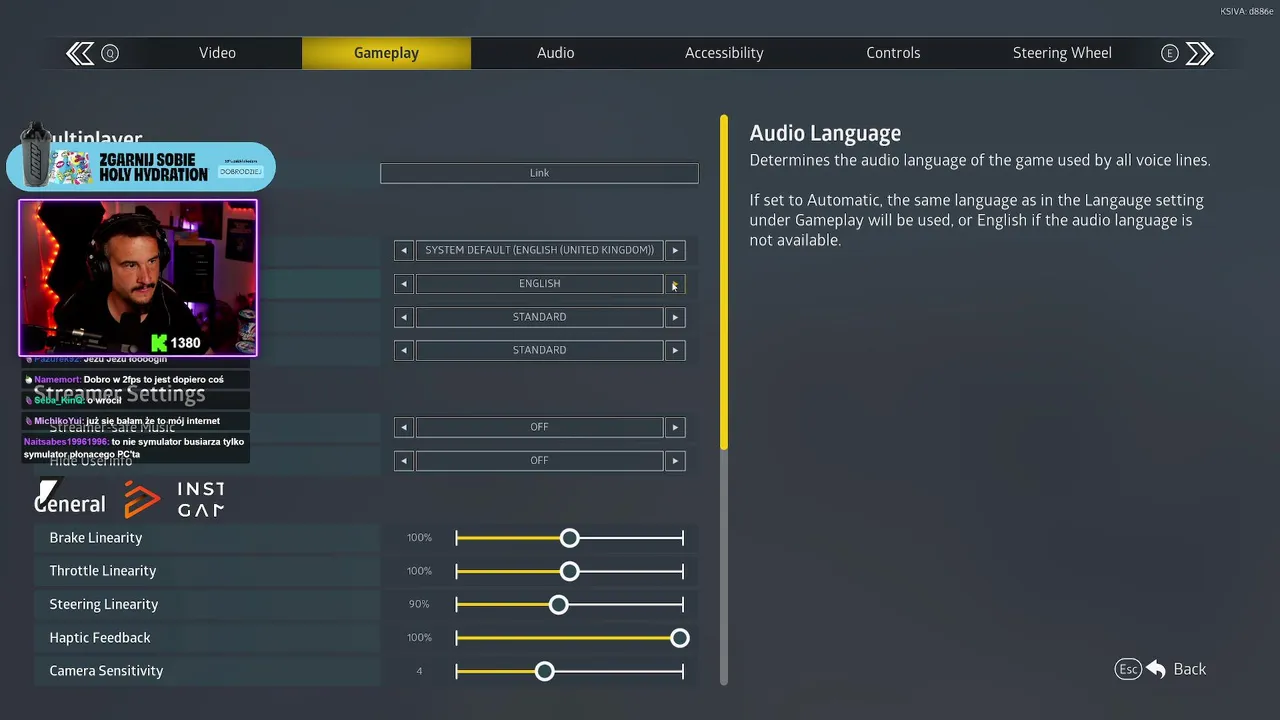
Task: Switch to the Audio tab
Action: point(555,53)
